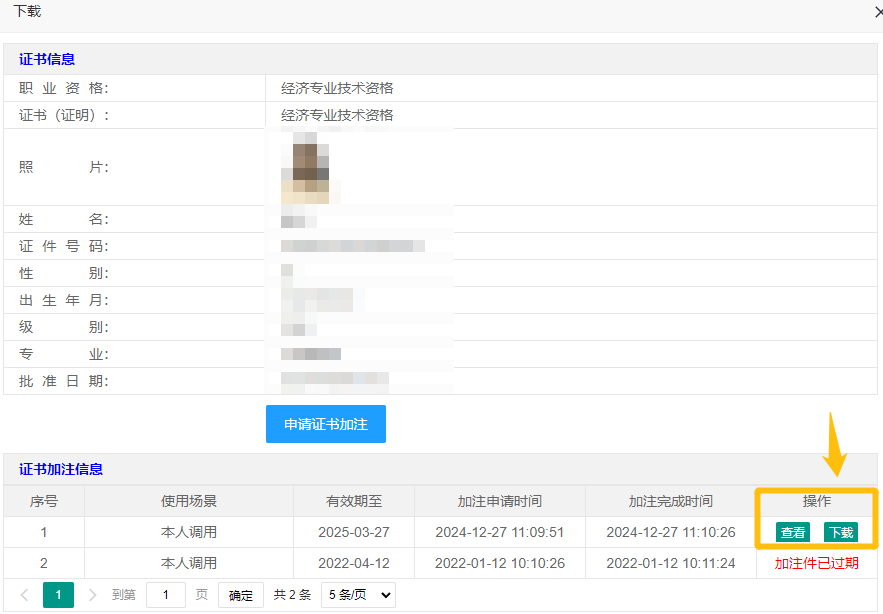Select the 有效期至 column header
Image resolution: width=883 pixels, height=614 pixels.
click(354, 501)
